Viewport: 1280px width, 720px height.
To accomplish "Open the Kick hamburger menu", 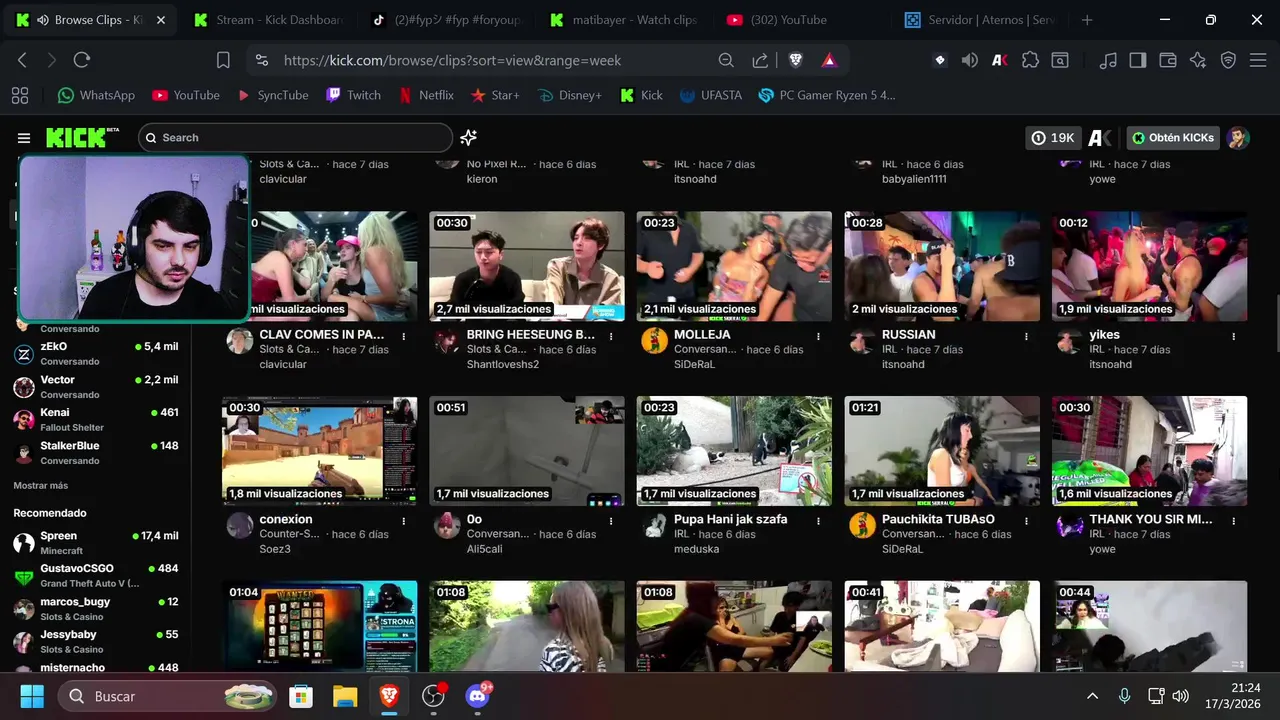I will point(24,138).
